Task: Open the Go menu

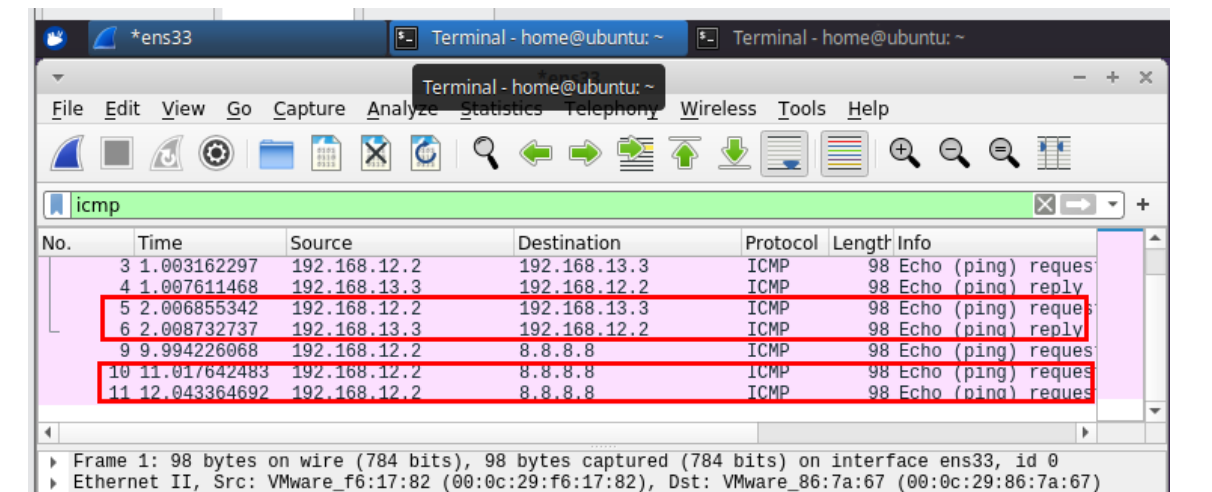Action: pyautogui.click(x=239, y=109)
